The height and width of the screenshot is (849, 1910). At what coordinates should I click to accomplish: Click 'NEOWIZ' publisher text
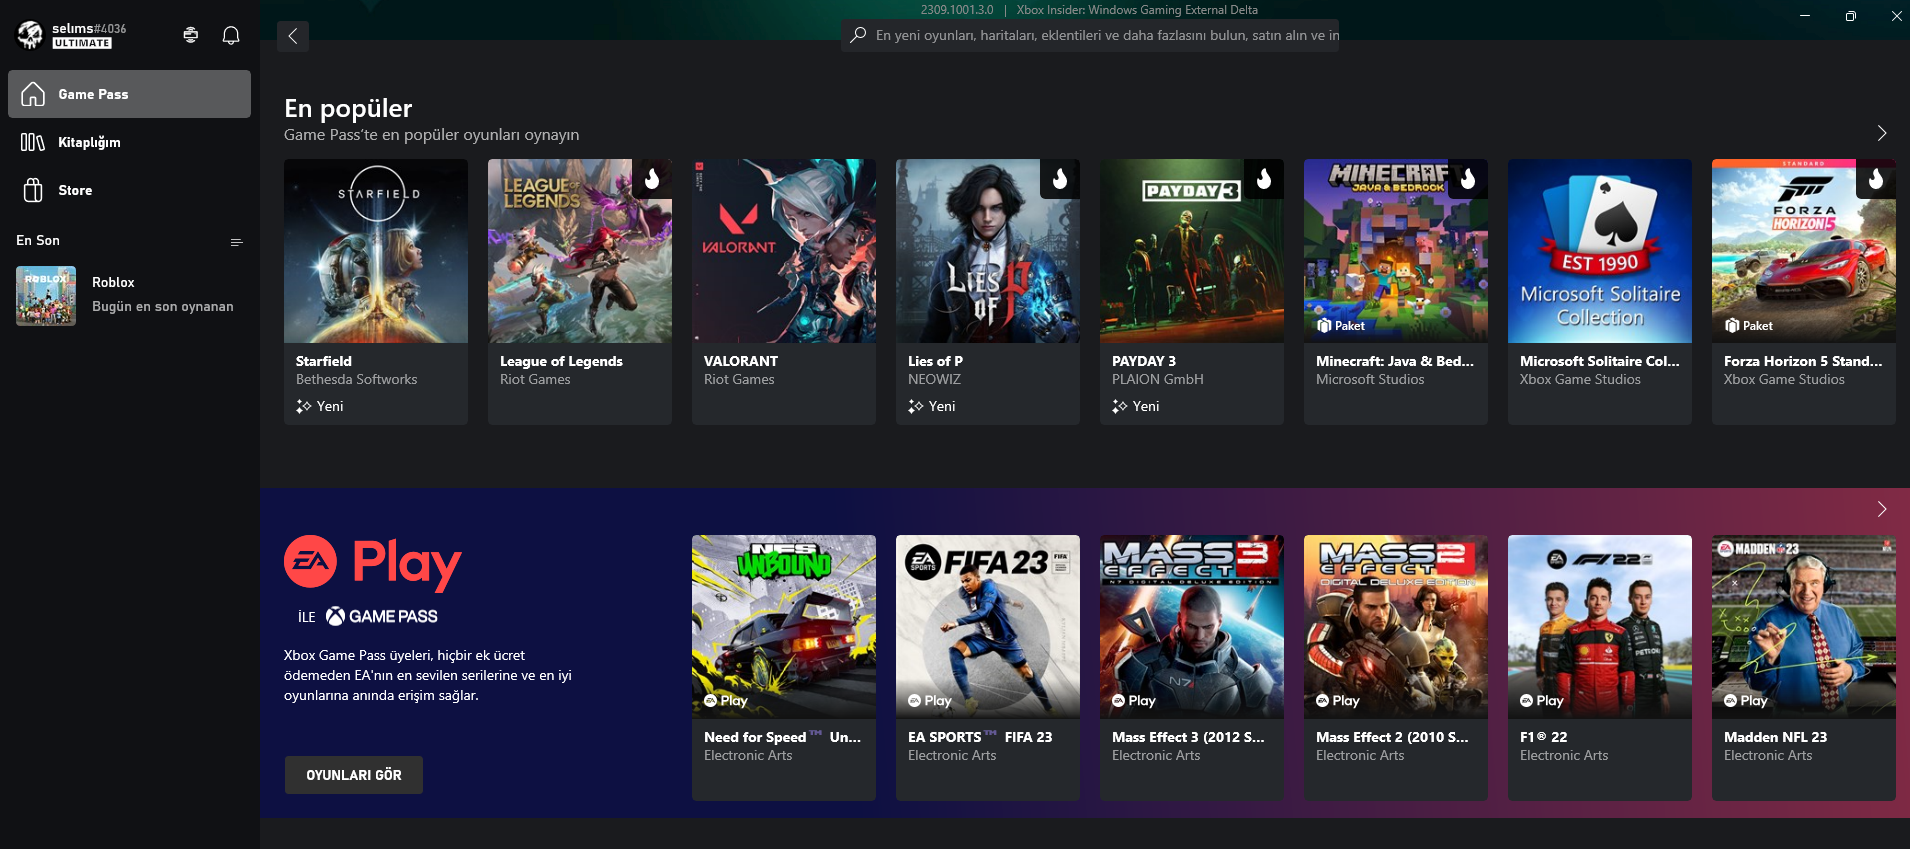click(x=934, y=380)
